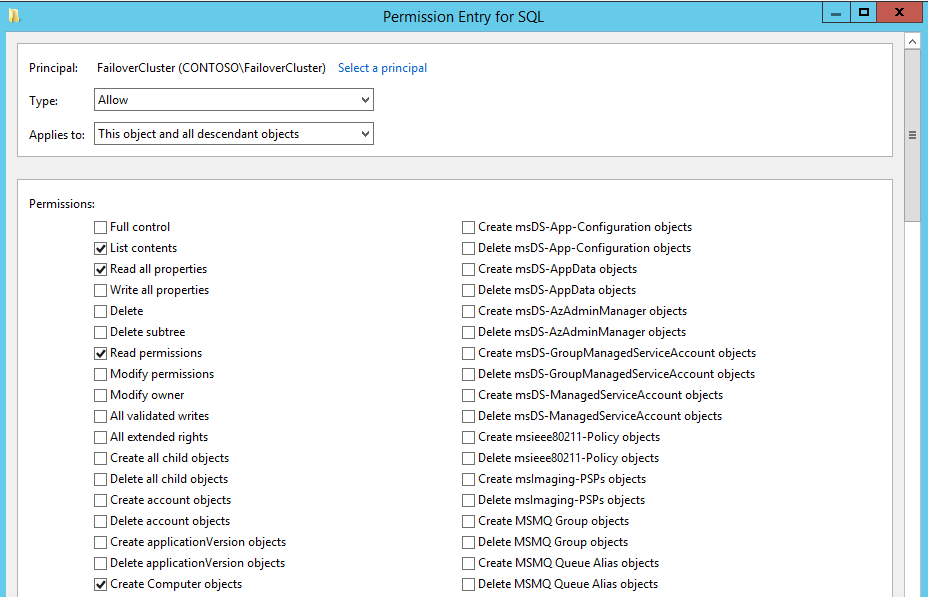Image resolution: width=928 pixels, height=597 pixels.
Task: Check Delete msDS-AppData objects
Action: (x=468, y=291)
